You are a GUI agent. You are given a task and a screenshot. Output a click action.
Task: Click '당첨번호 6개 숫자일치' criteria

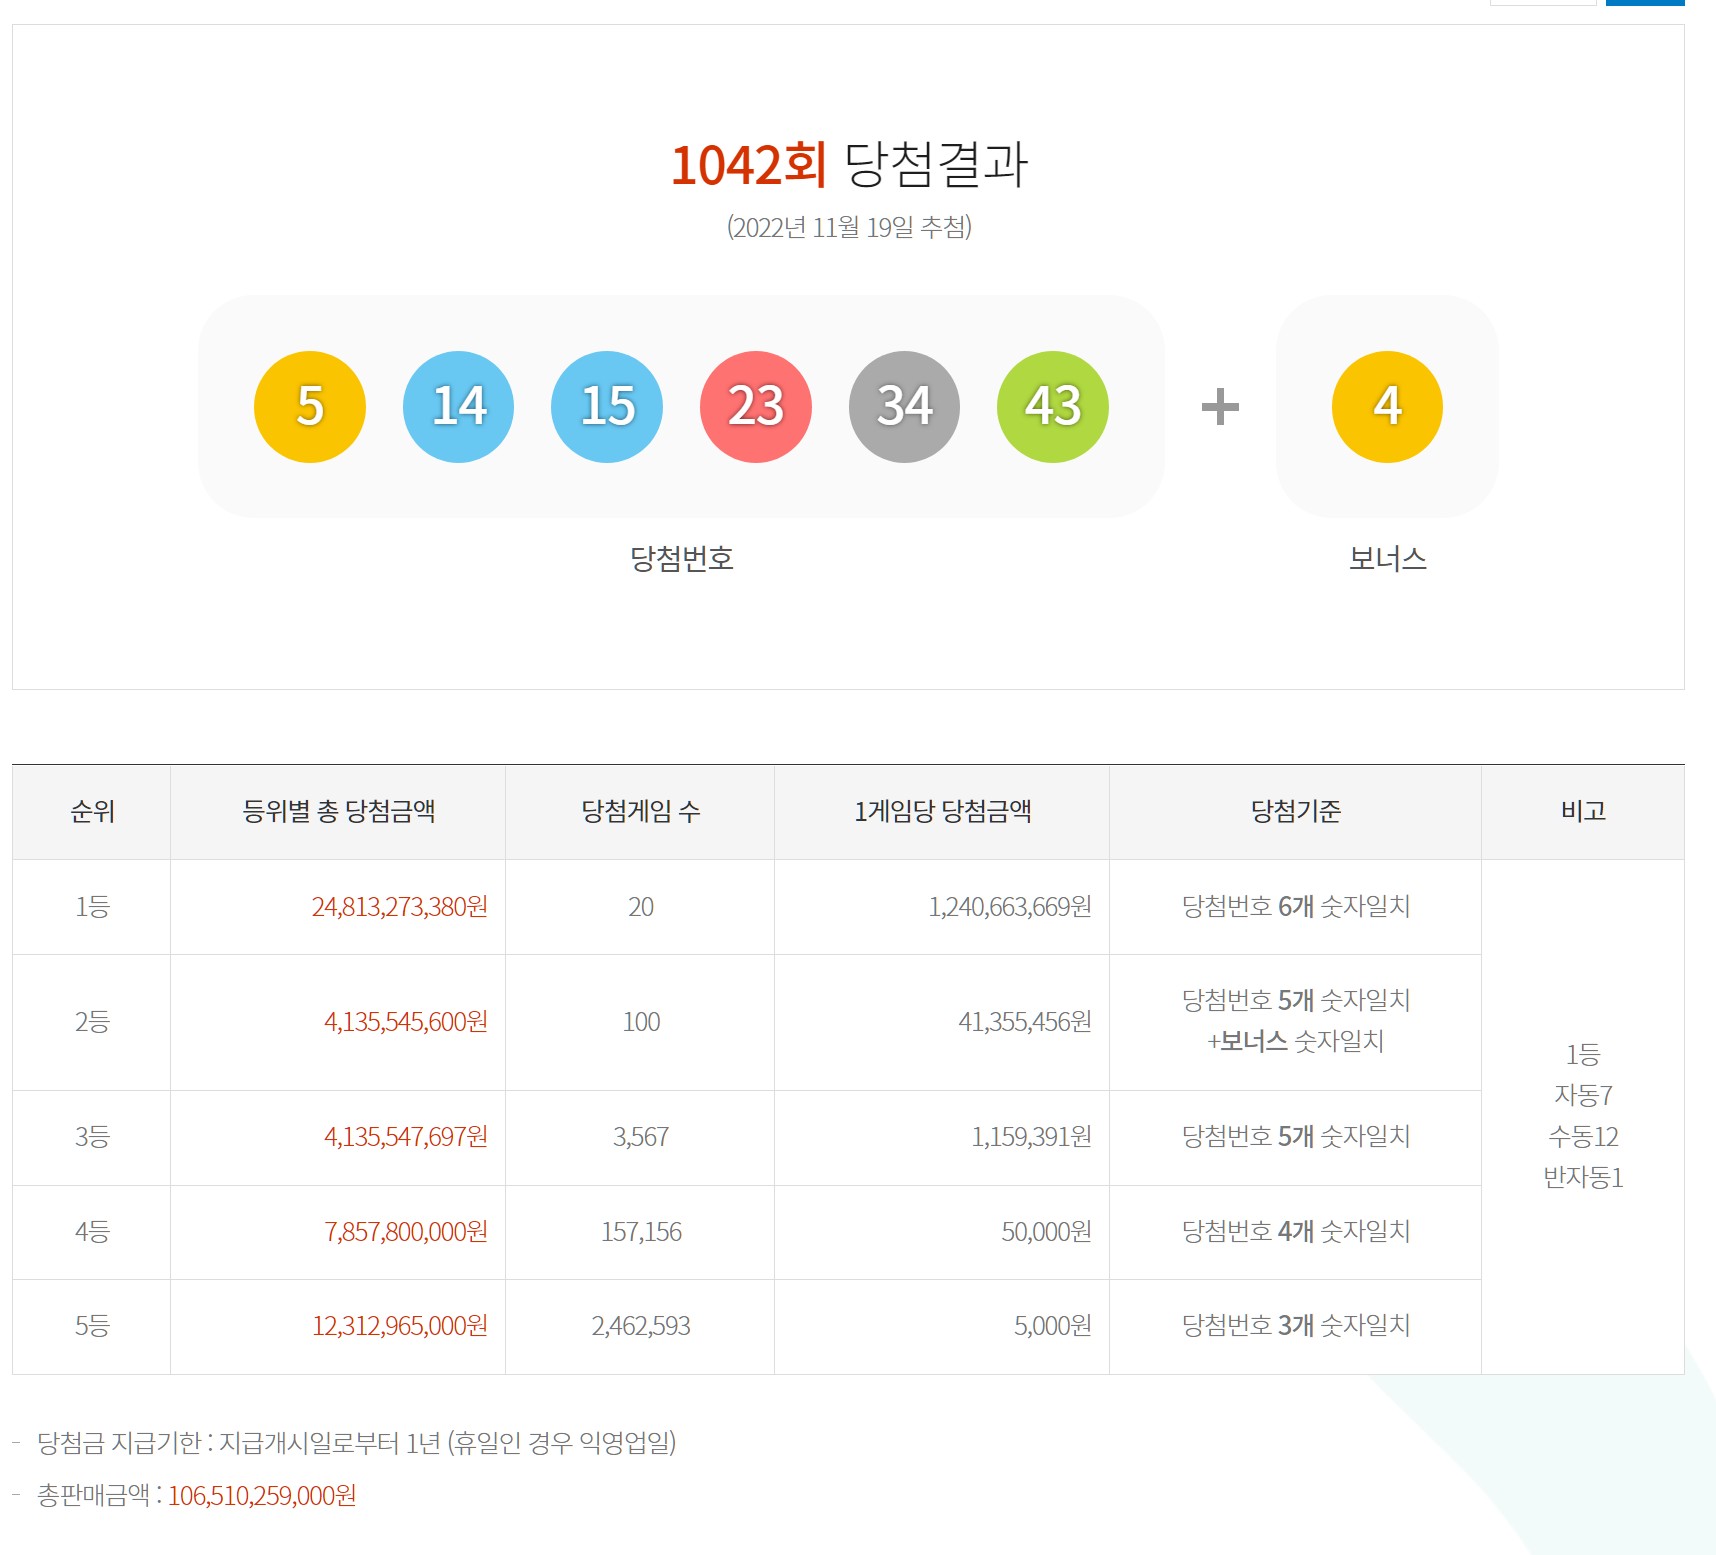point(1296,907)
